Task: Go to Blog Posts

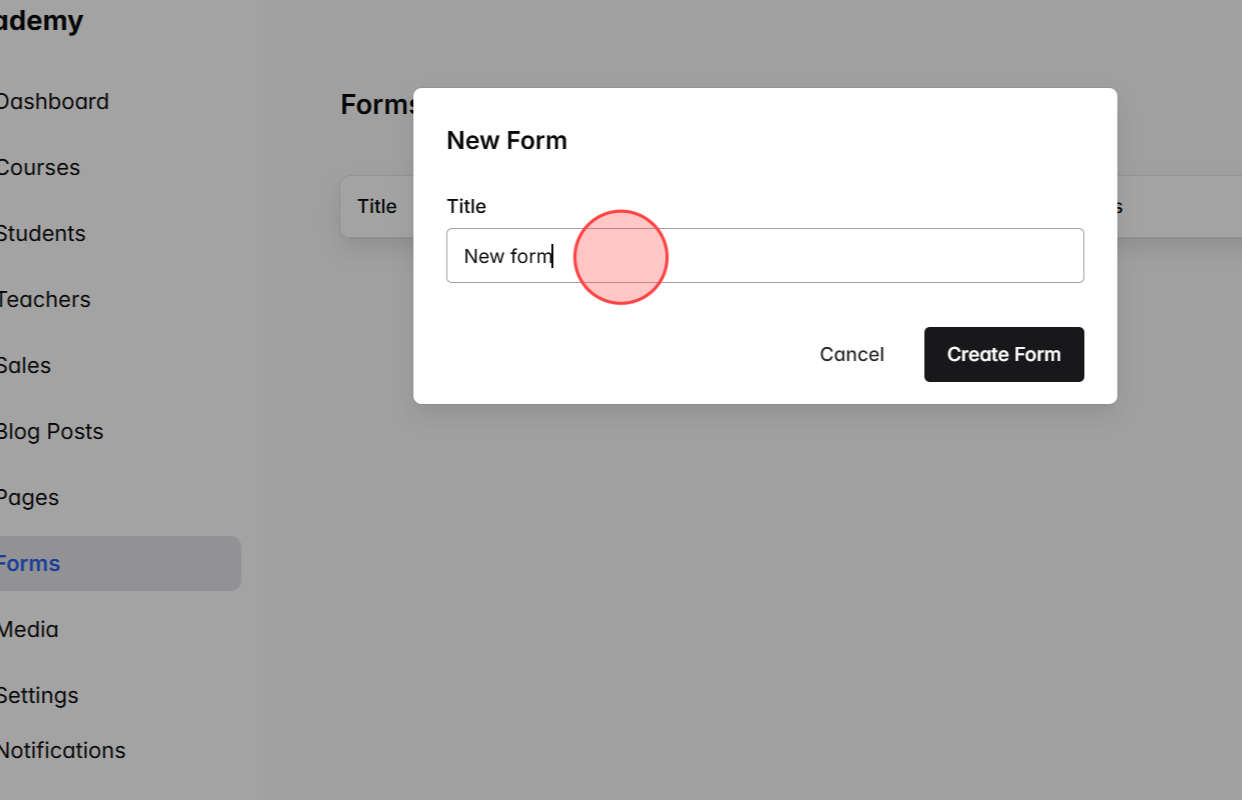Action: [51, 431]
